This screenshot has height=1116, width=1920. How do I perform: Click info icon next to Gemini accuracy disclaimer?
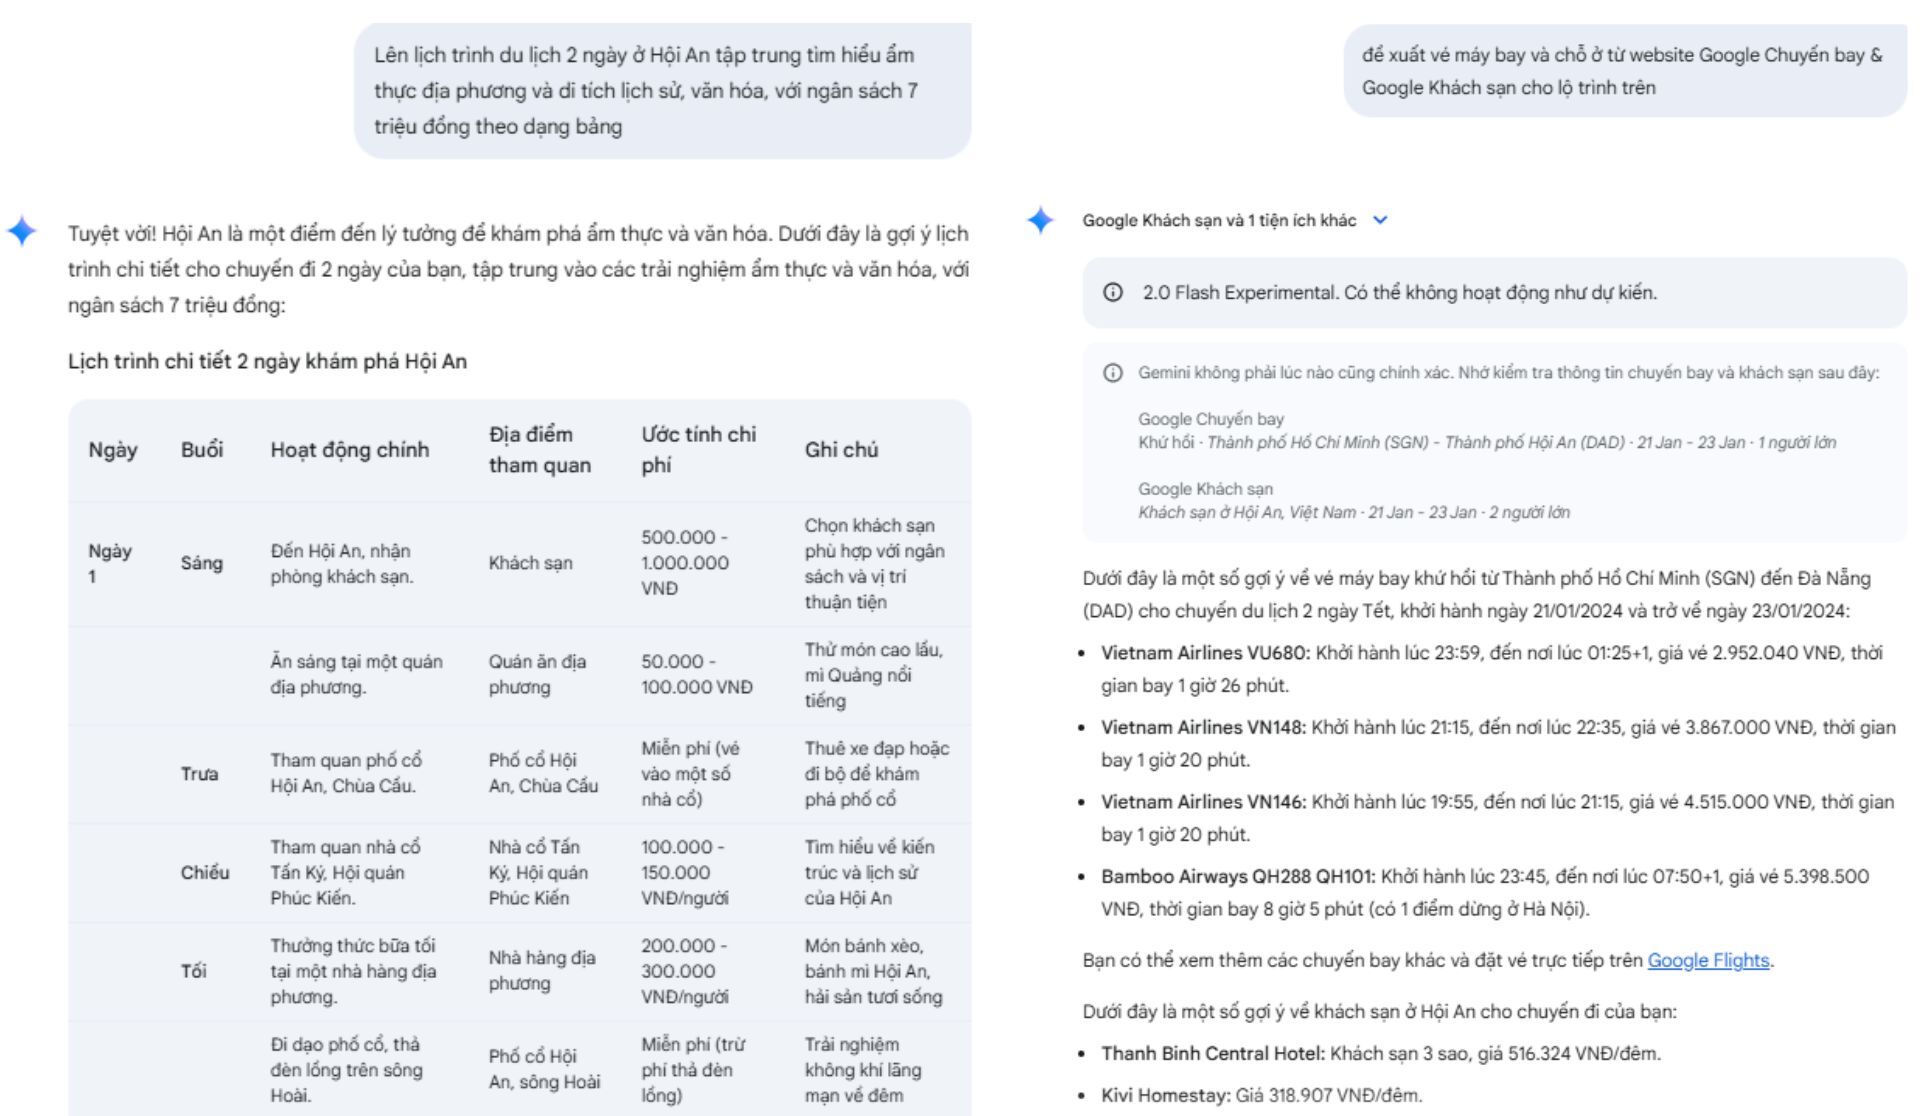[x=1112, y=373]
